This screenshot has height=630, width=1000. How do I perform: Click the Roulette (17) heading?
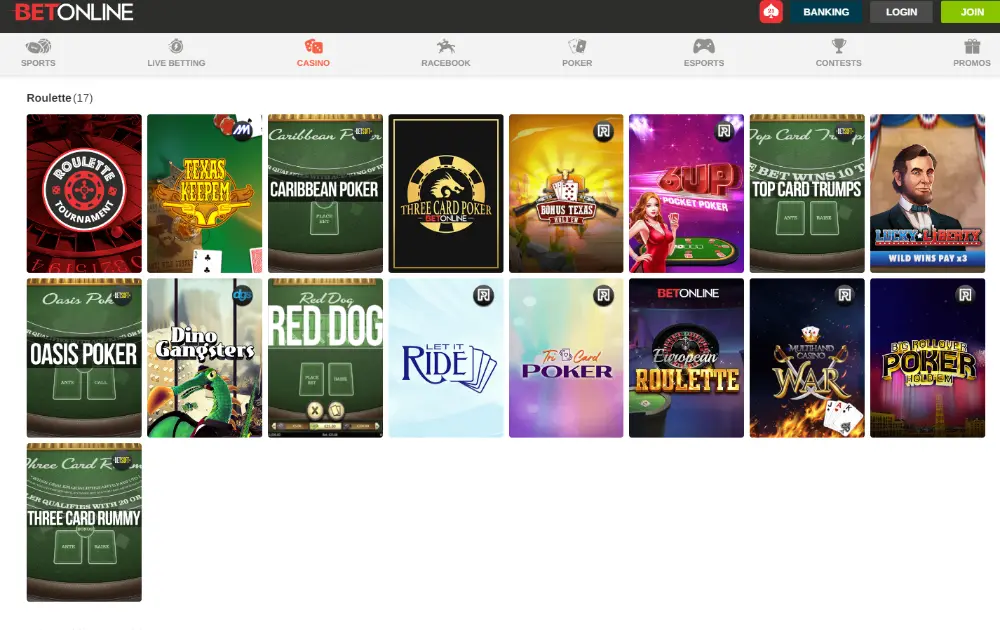click(x=59, y=98)
